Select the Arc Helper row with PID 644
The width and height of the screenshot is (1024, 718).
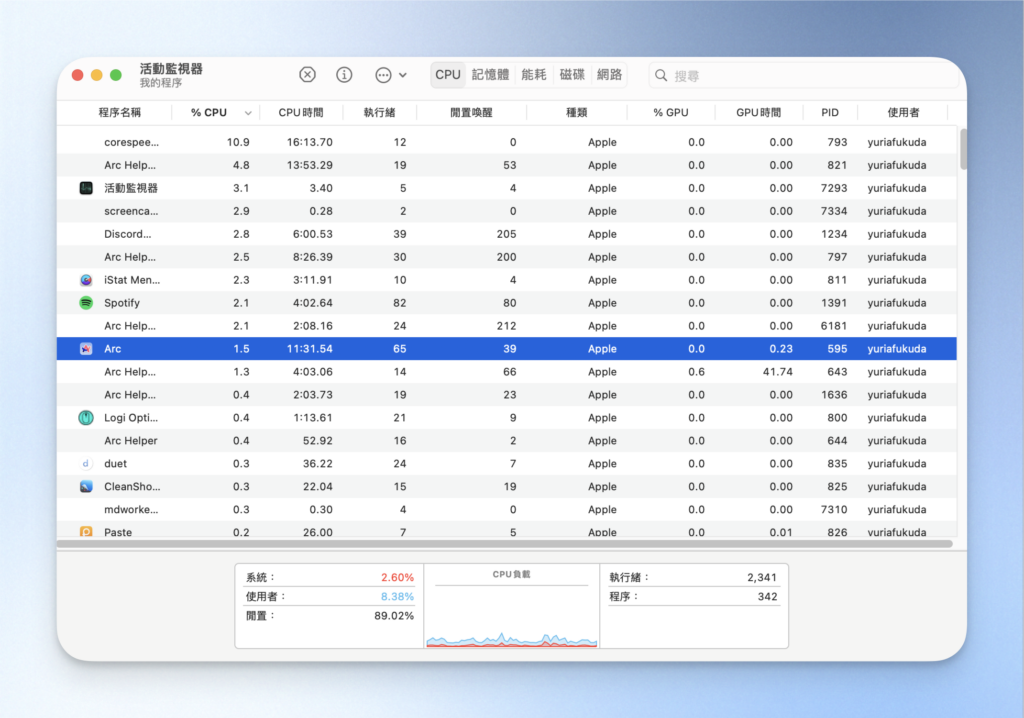[507, 440]
